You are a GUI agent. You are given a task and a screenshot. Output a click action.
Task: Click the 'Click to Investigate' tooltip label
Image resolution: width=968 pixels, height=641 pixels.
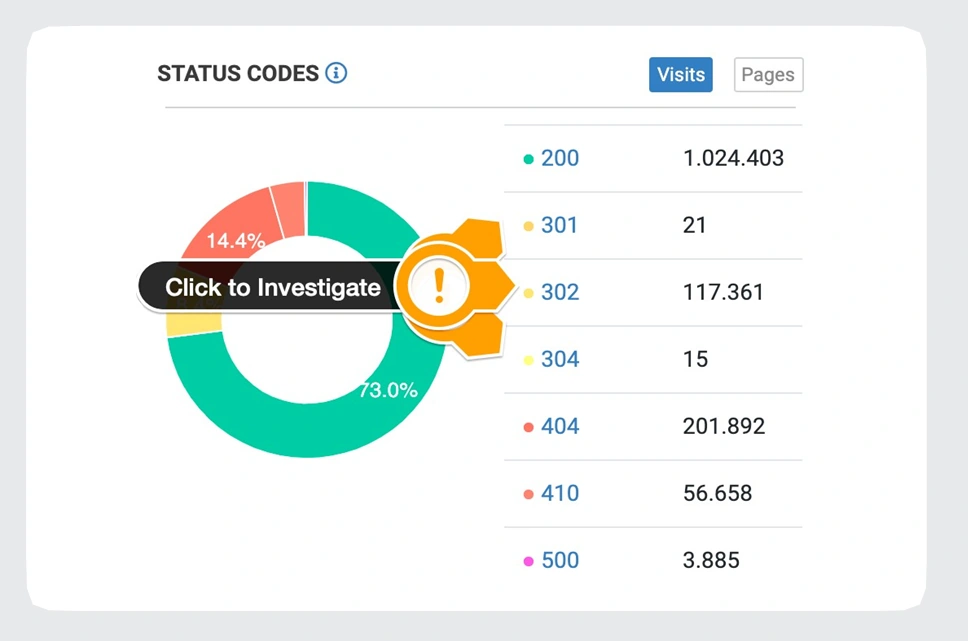[x=272, y=288]
